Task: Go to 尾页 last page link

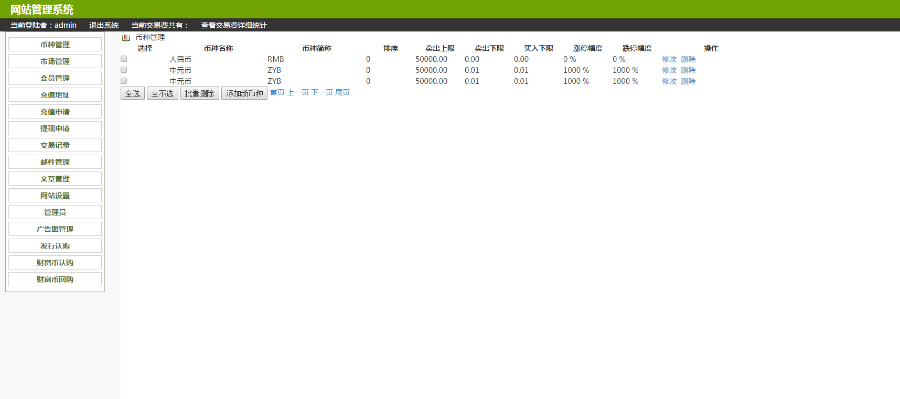Action: click(343, 92)
